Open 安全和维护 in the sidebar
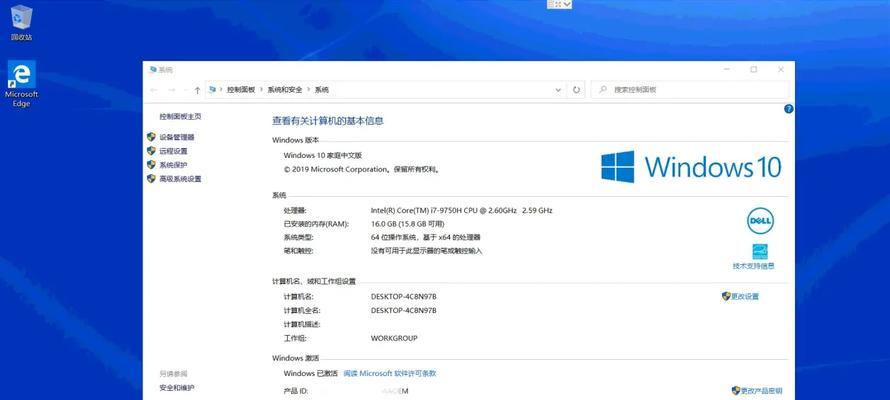The image size is (890, 400). tap(177, 388)
